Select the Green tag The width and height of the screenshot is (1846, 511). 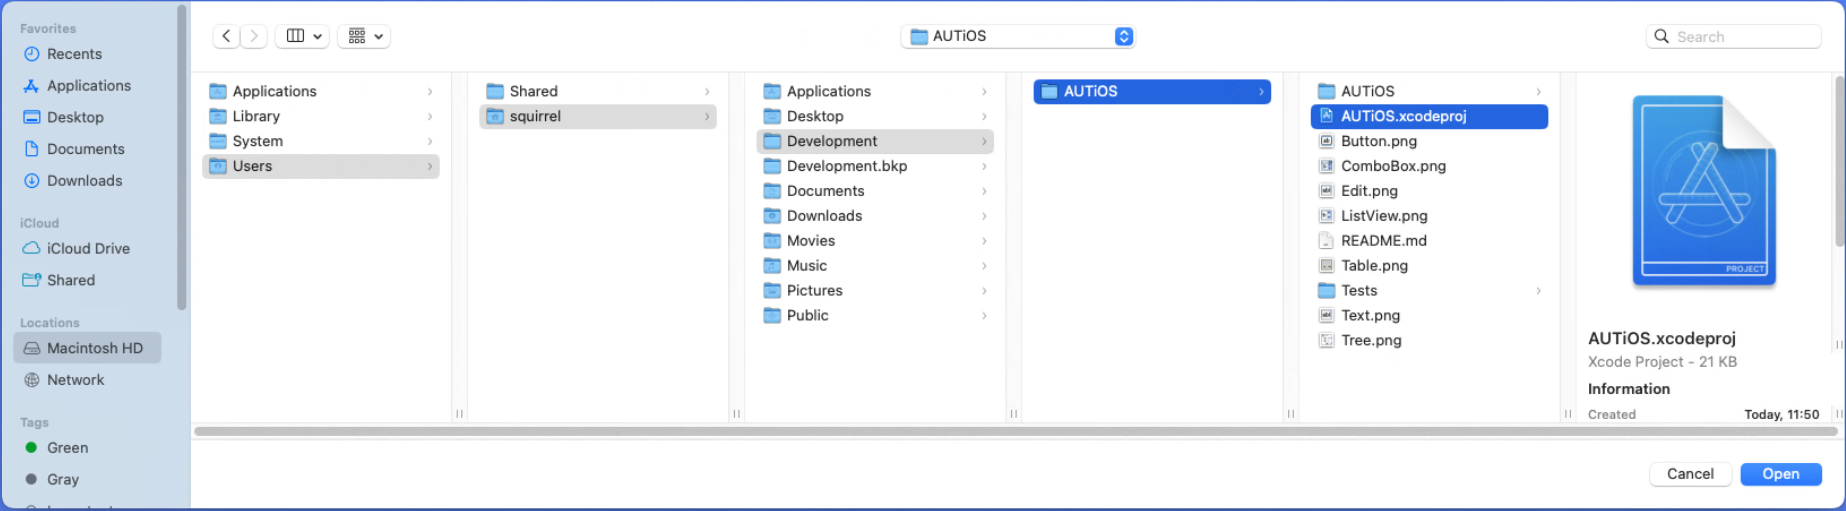coord(67,448)
